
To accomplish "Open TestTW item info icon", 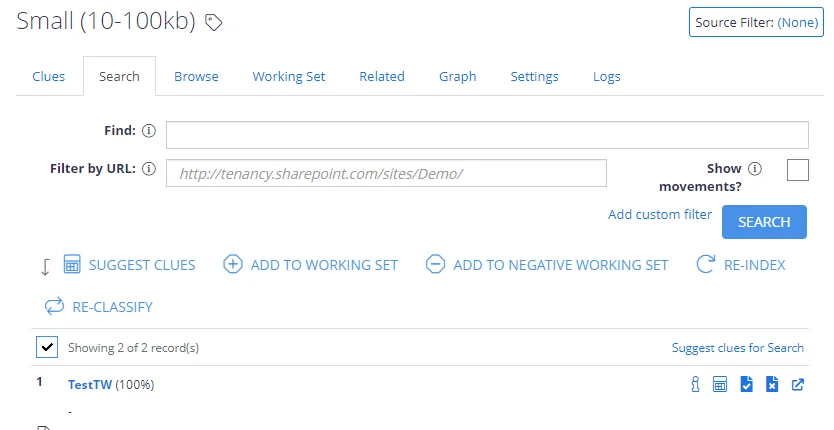I will click(x=695, y=384).
